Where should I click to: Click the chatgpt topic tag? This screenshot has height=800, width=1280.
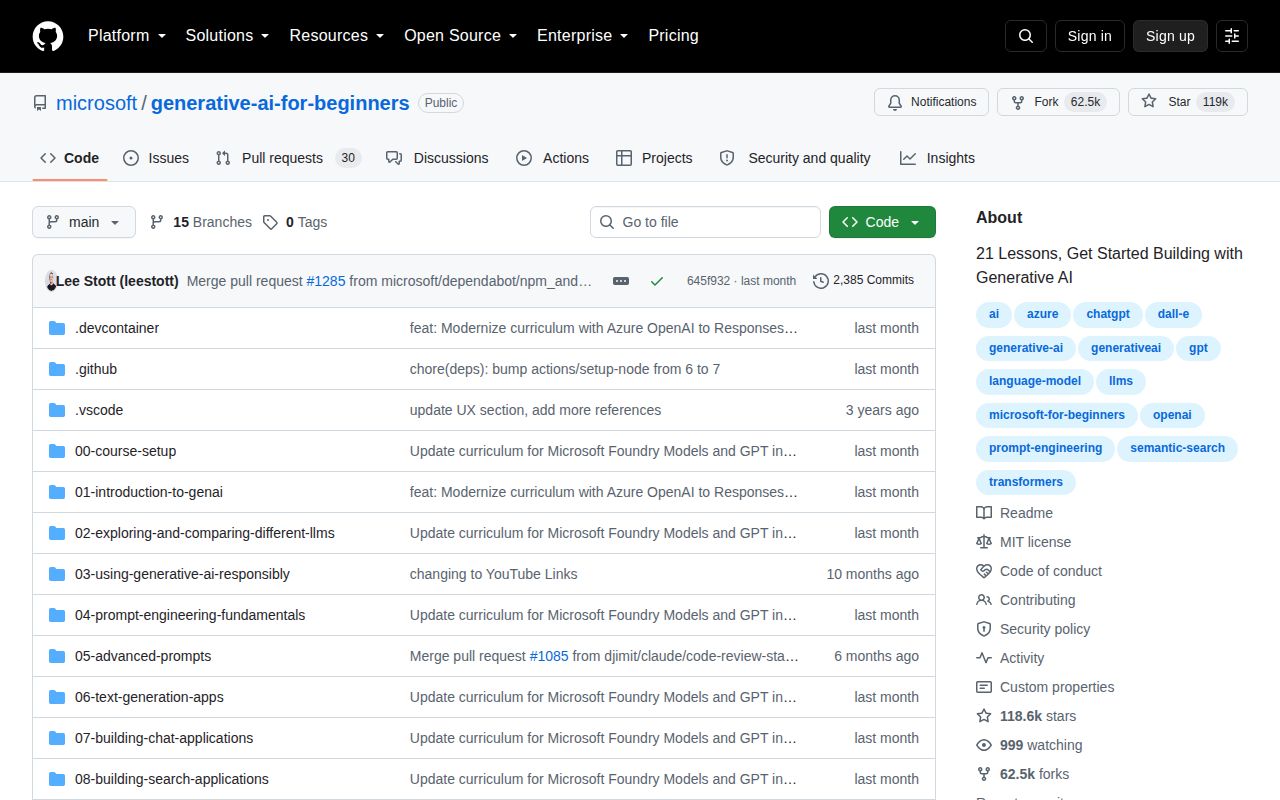point(1108,314)
